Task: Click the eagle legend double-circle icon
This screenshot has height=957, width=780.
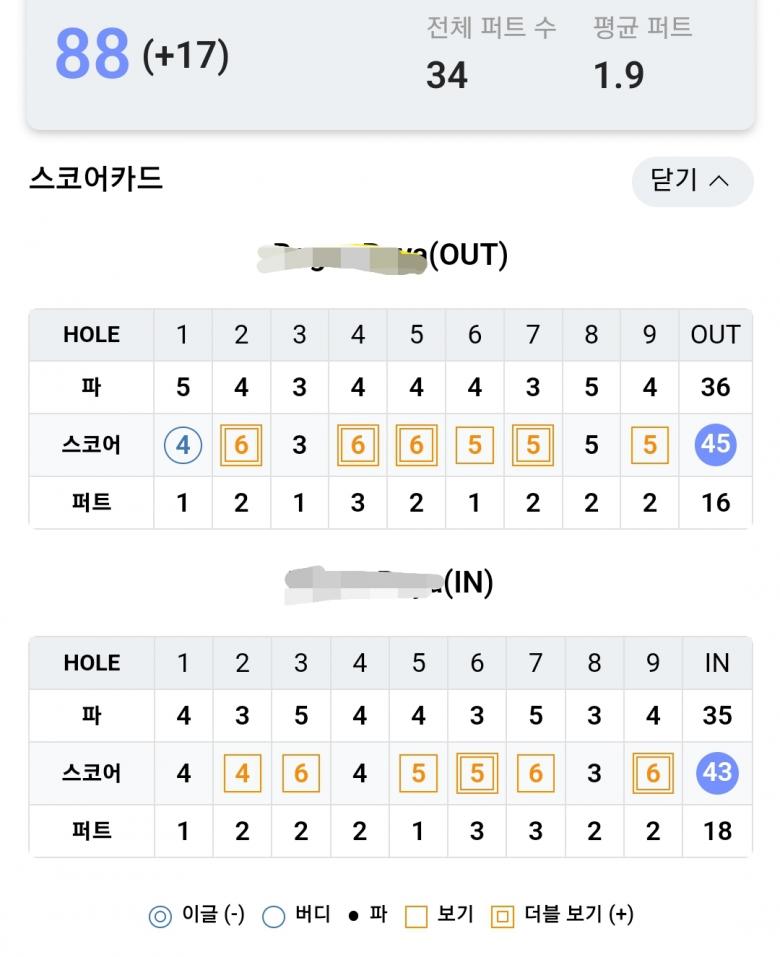Action: click(160, 916)
